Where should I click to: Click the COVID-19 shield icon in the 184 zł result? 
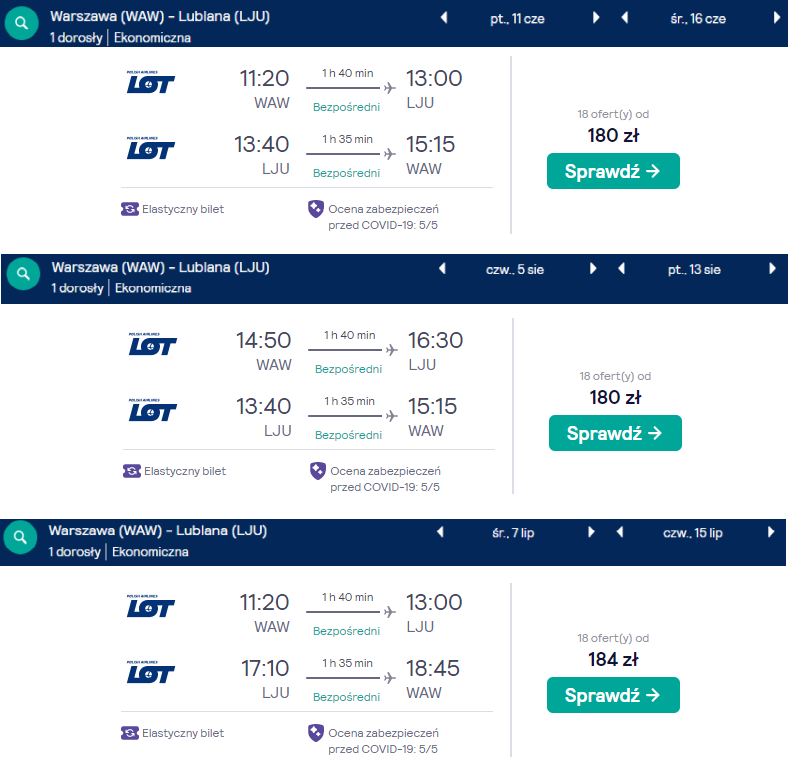(316, 733)
